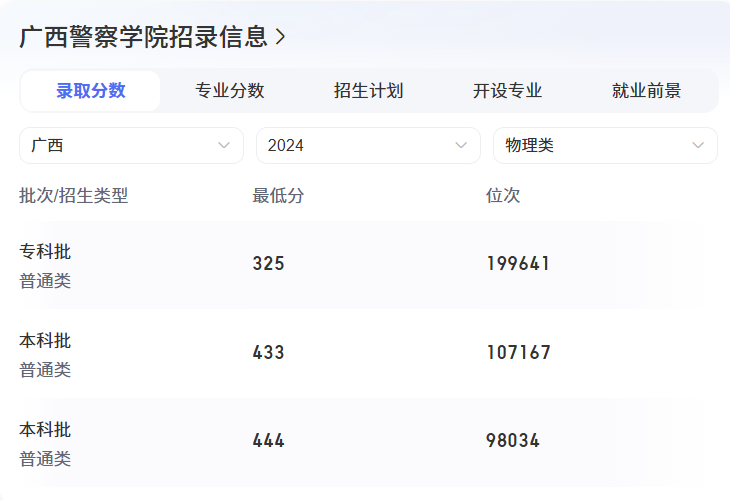
Task: Click chevron arrow in 2024 selector
Action: 461,145
